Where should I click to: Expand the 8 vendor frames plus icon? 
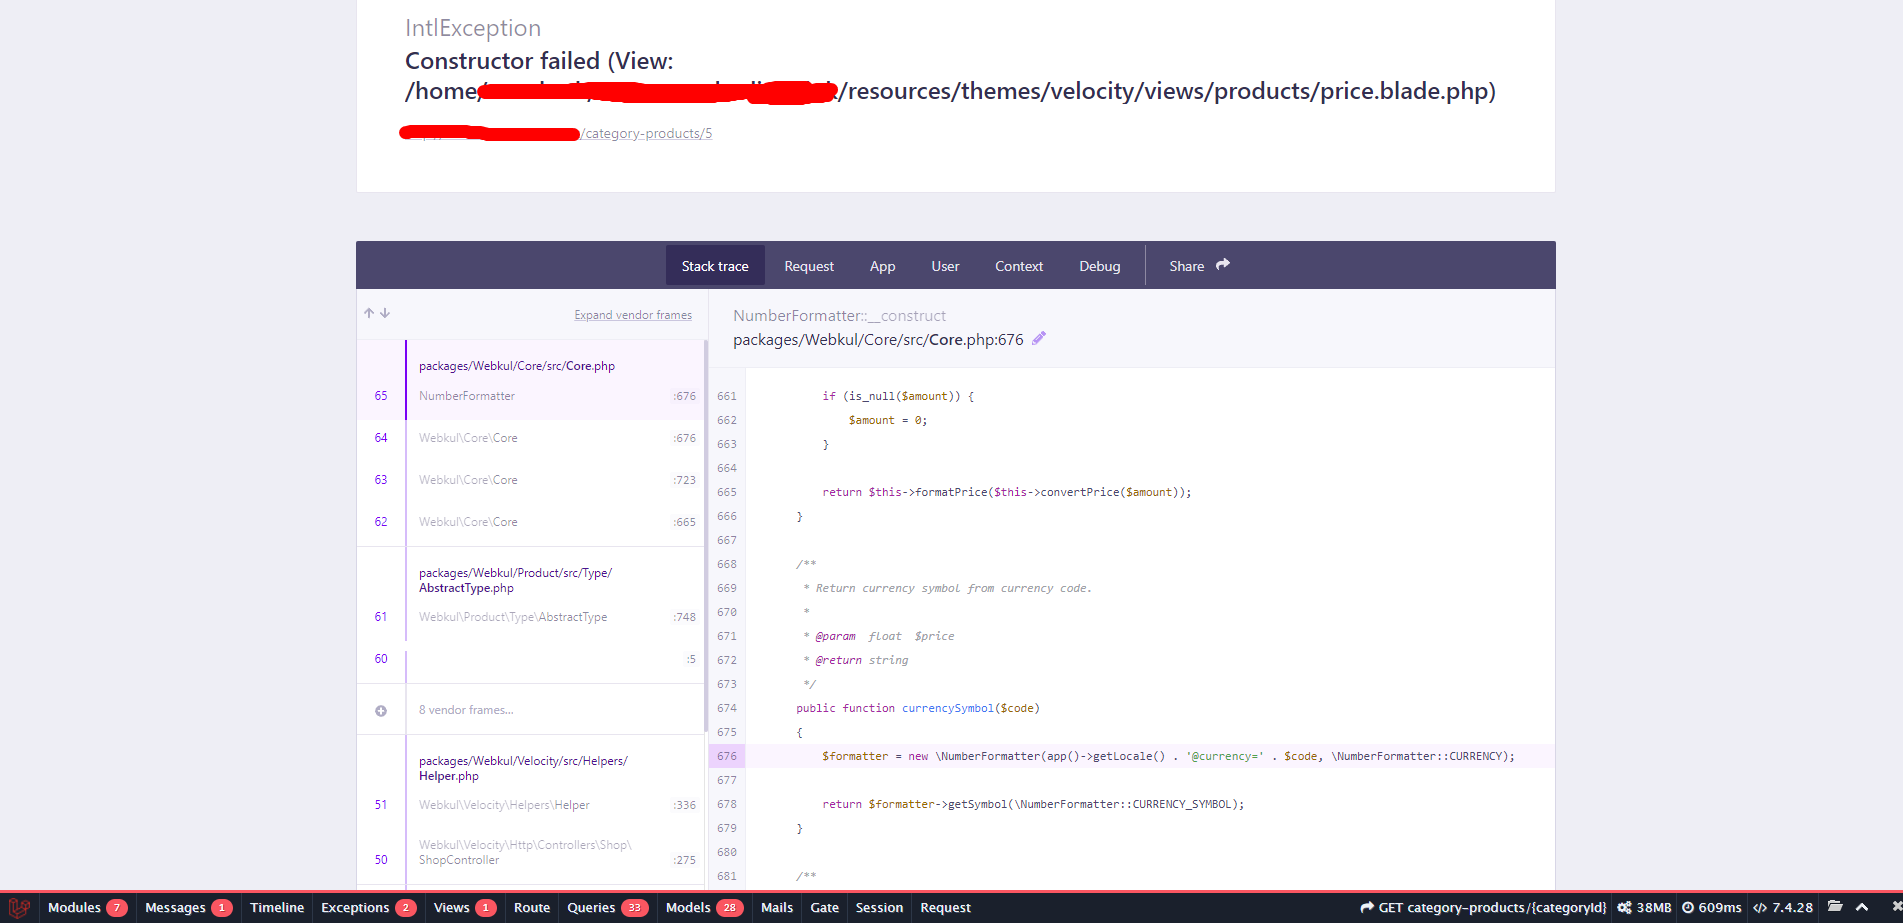tap(381, 711)
